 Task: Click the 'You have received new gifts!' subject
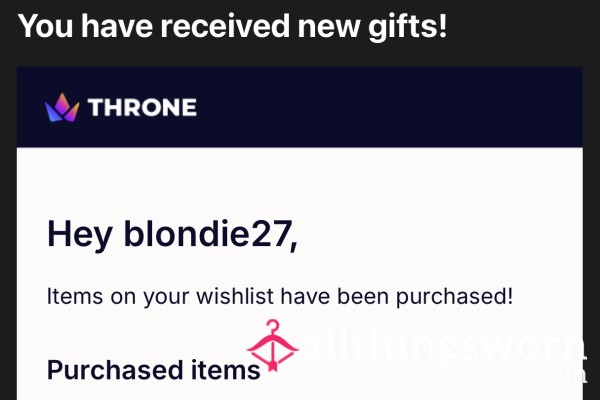tap(232, 26)
